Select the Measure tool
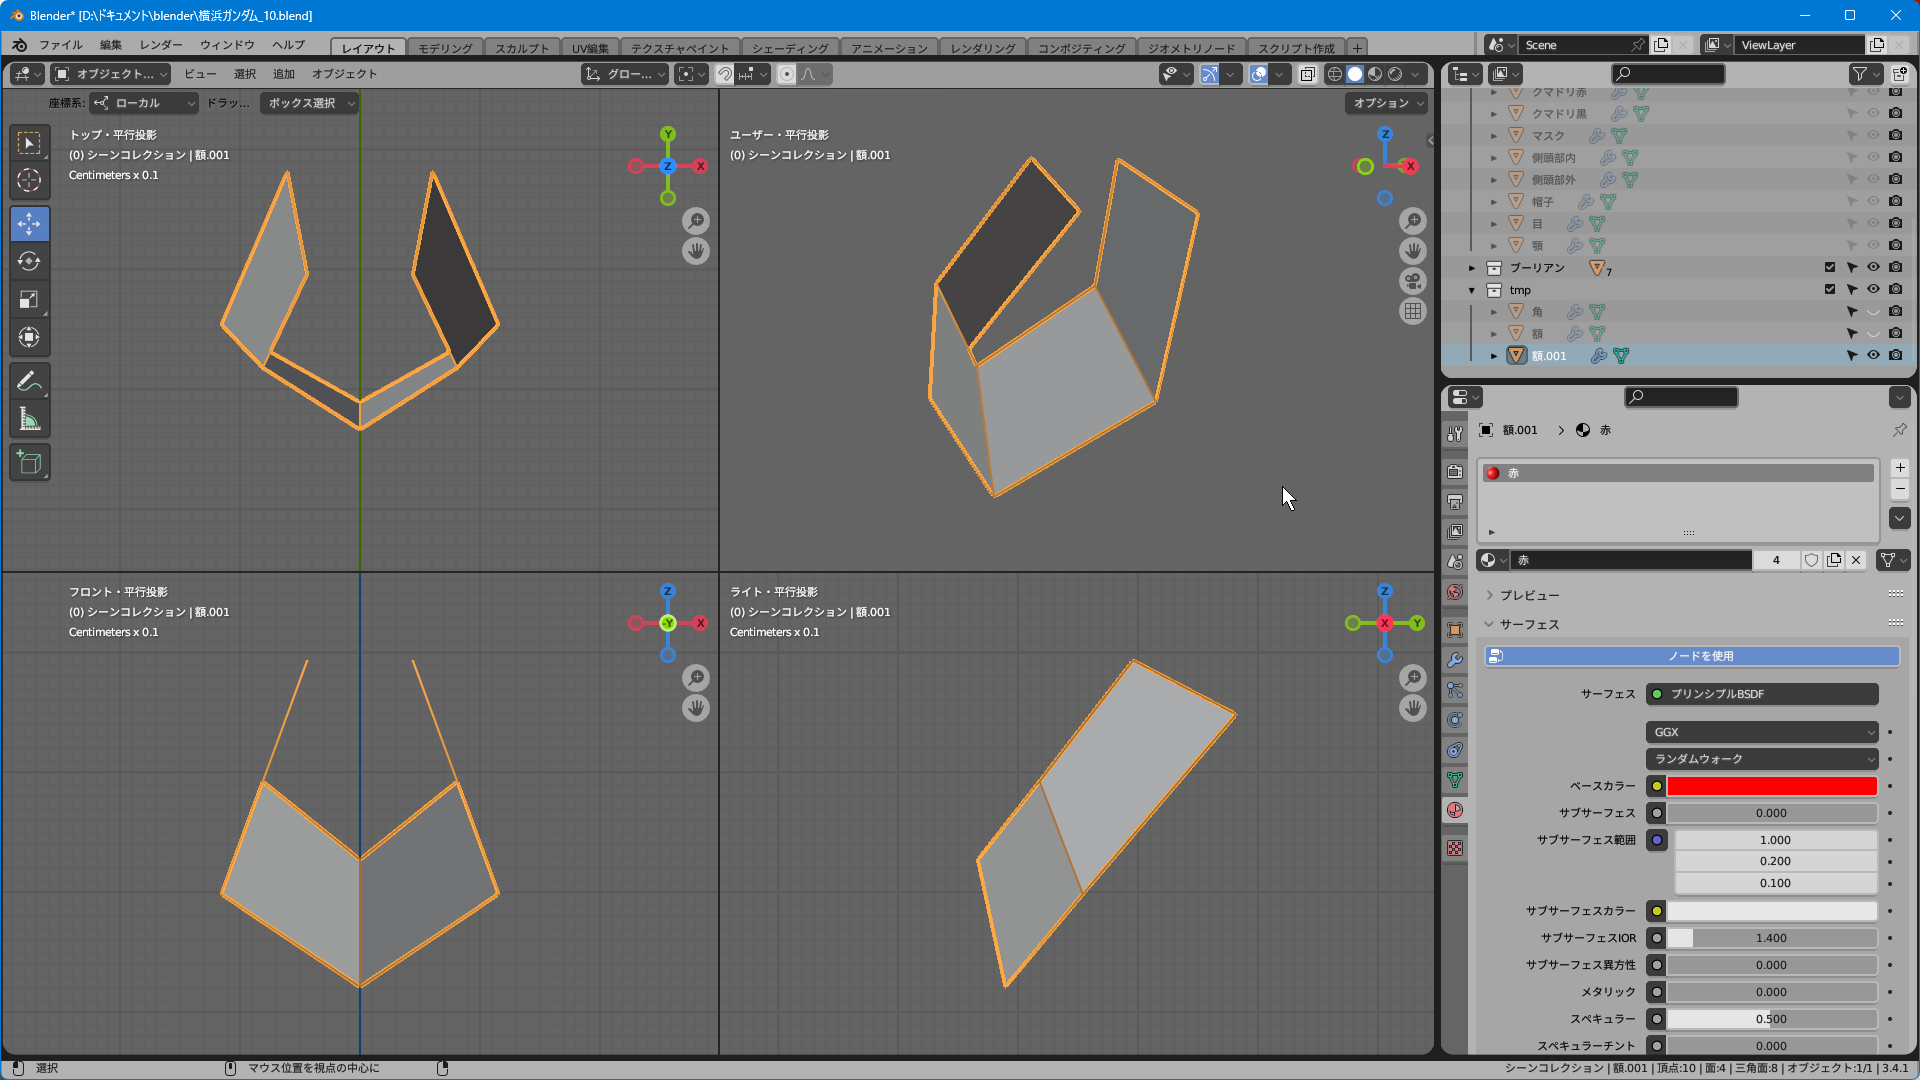This screenshot has height=1080, width=1920. click(x=29, y=420)
